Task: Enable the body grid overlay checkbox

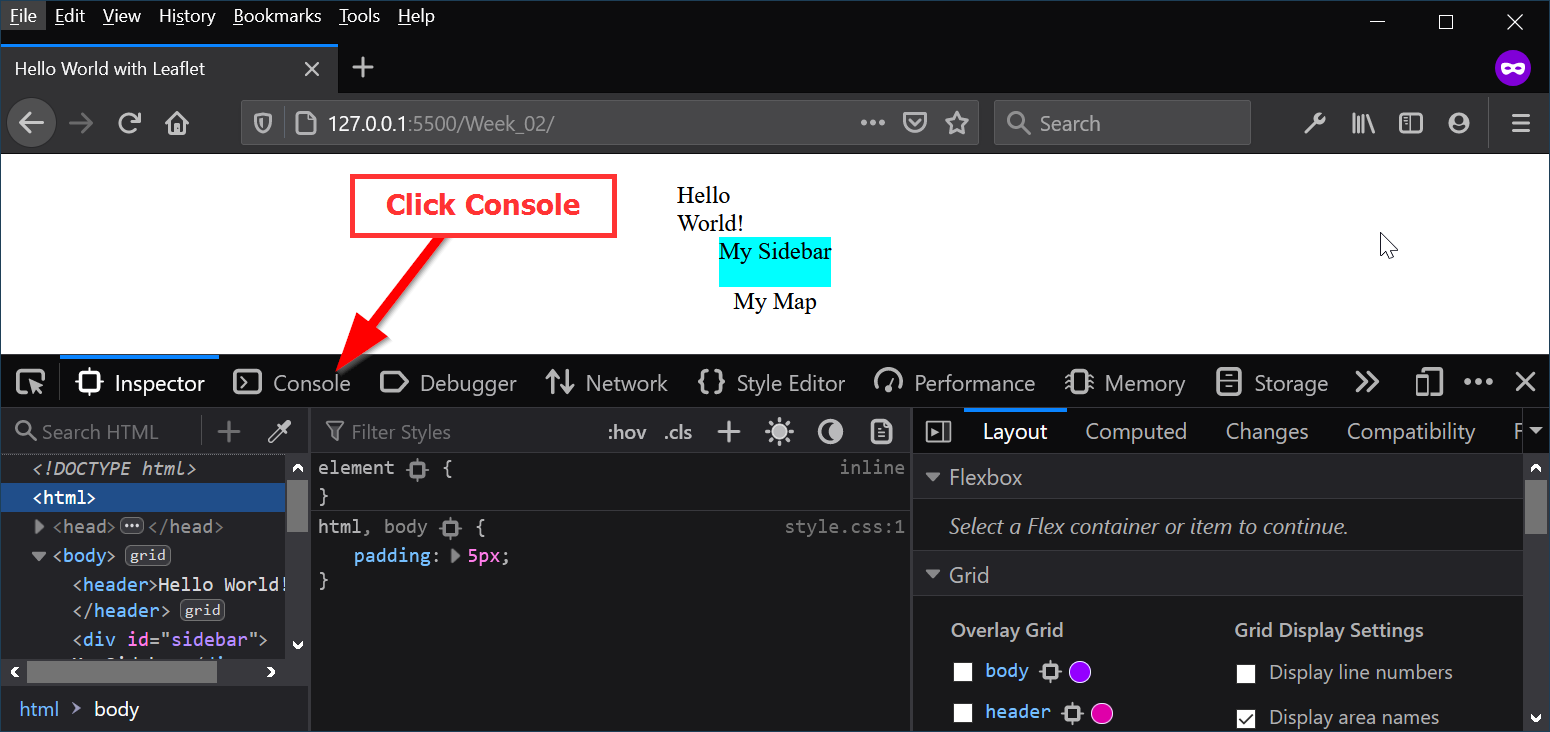Action: (963, 672)
